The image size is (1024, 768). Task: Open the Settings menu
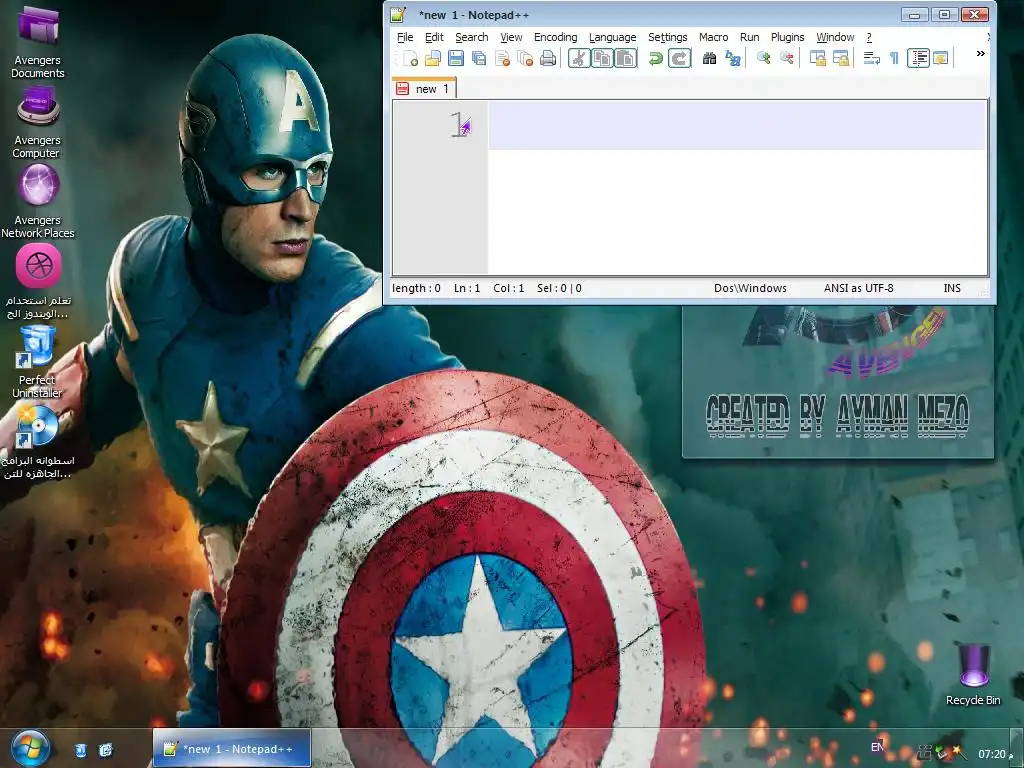[x=667, y=37]
